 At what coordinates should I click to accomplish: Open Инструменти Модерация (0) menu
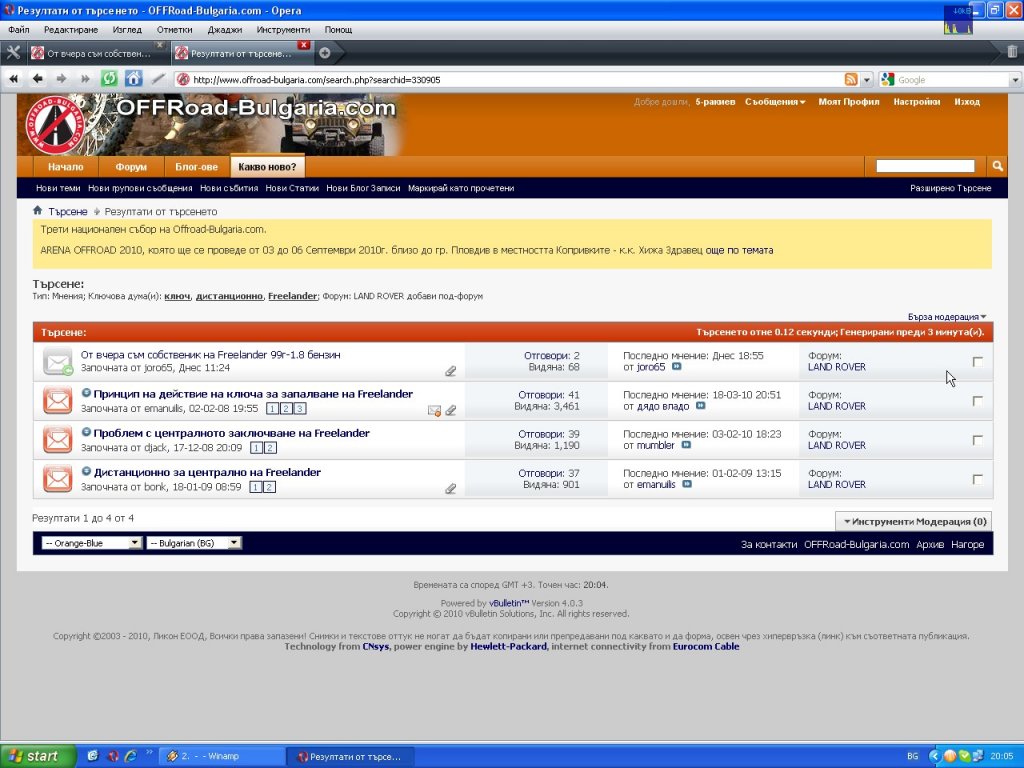914,521
